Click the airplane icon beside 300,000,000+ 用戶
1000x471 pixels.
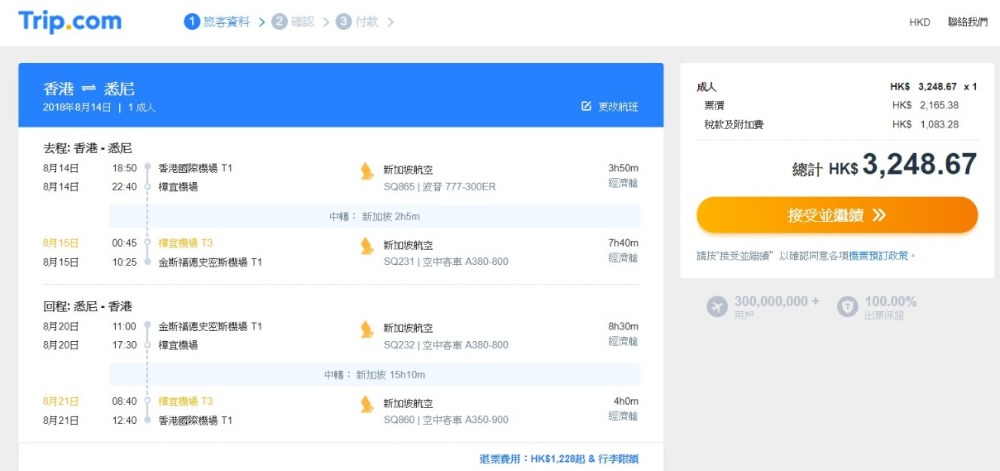(717, 307)
